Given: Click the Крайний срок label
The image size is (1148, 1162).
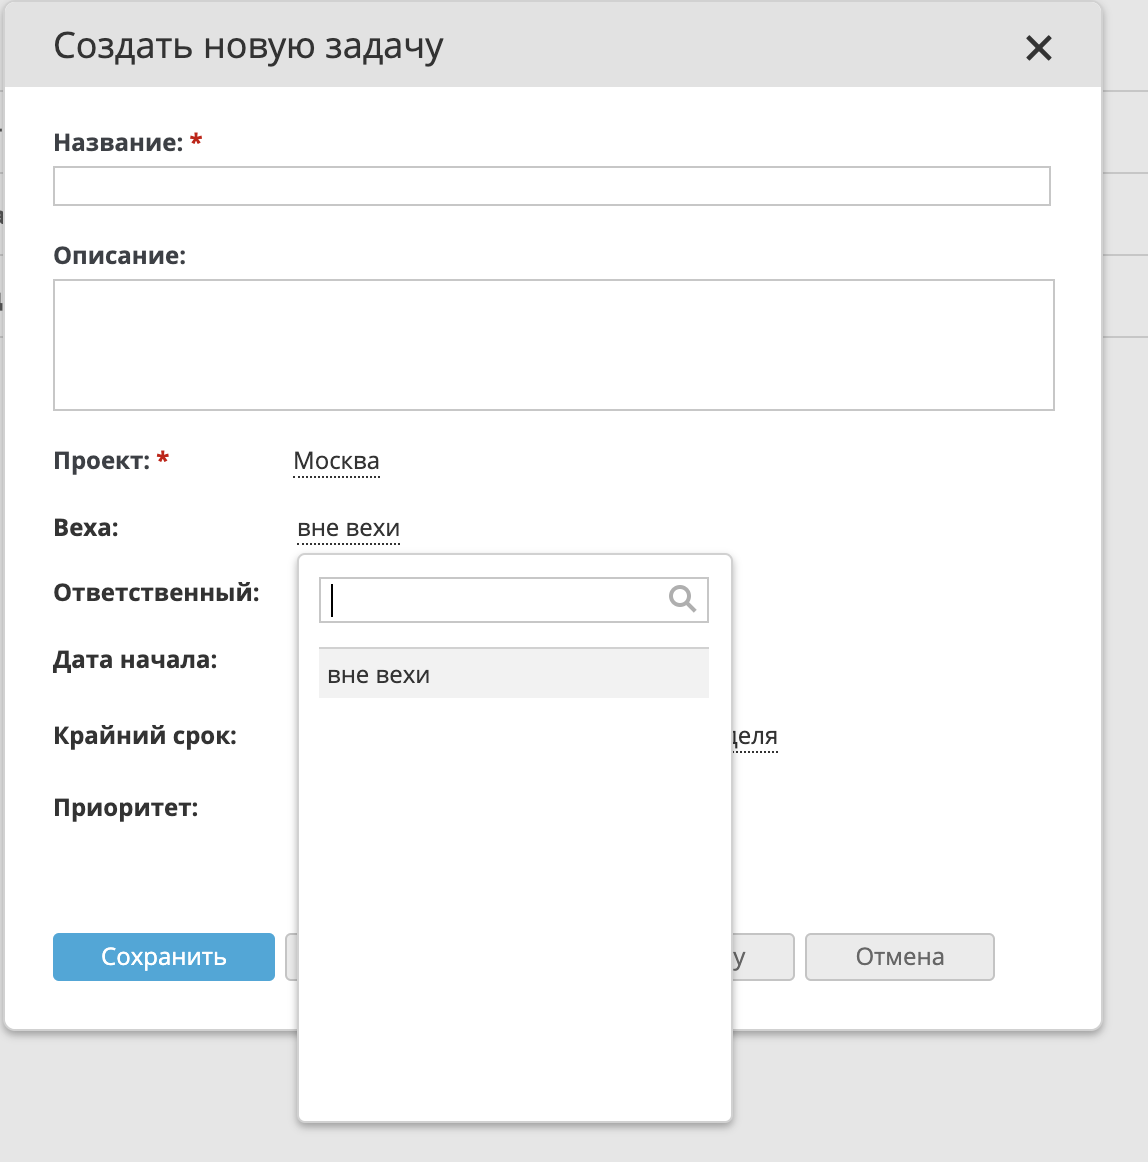Looking at the screenshot, I should pos(145,737).
